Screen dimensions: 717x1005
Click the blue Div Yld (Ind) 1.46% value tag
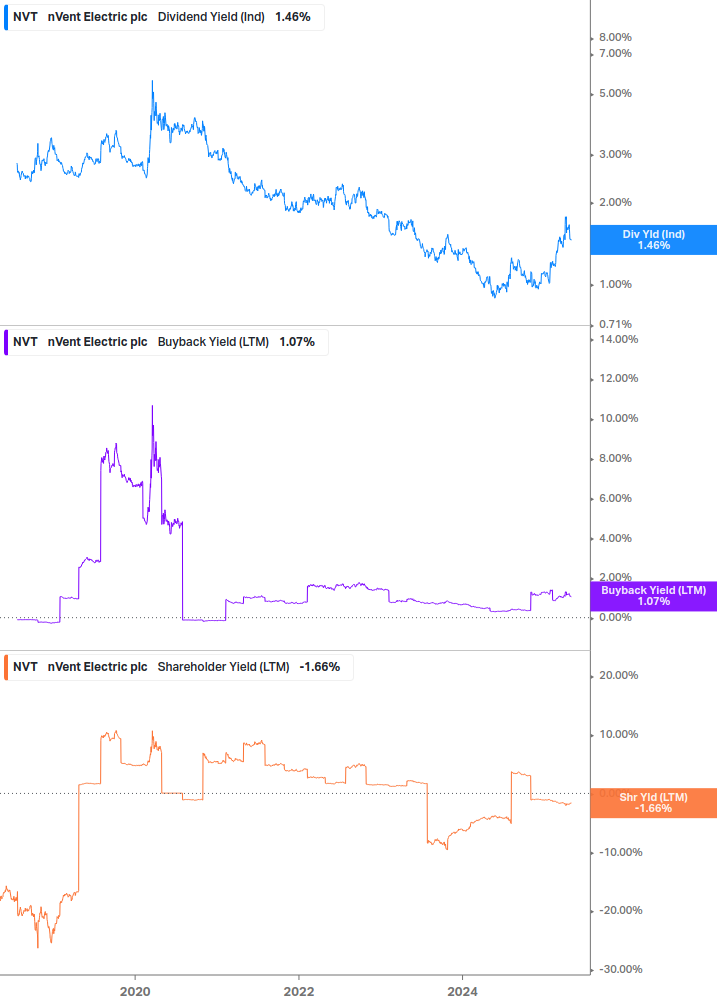click(654, 240)
